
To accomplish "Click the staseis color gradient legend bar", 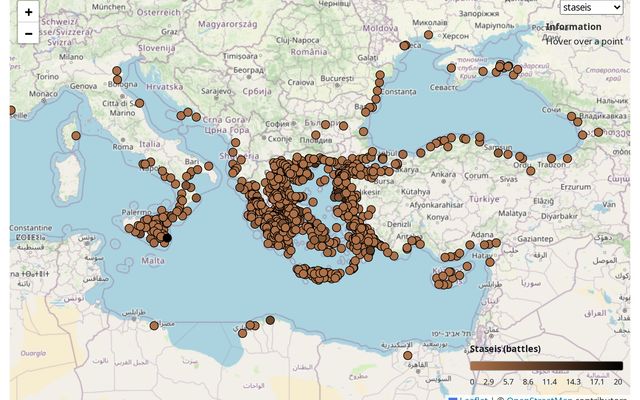I will 546,366.
